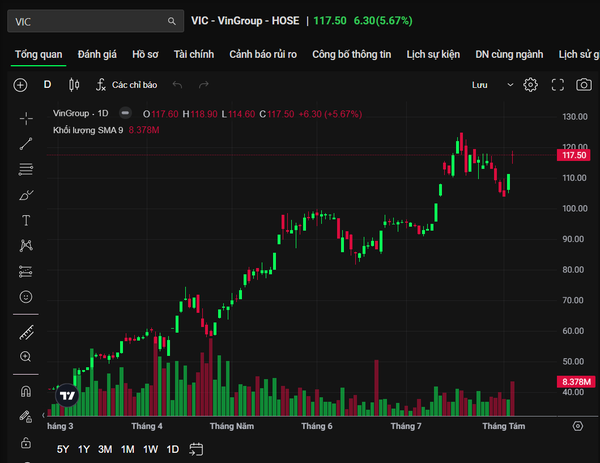Click the redo arrow in chart toolbar
This screenshot has width=600, height=463.
tap(204, 84)
